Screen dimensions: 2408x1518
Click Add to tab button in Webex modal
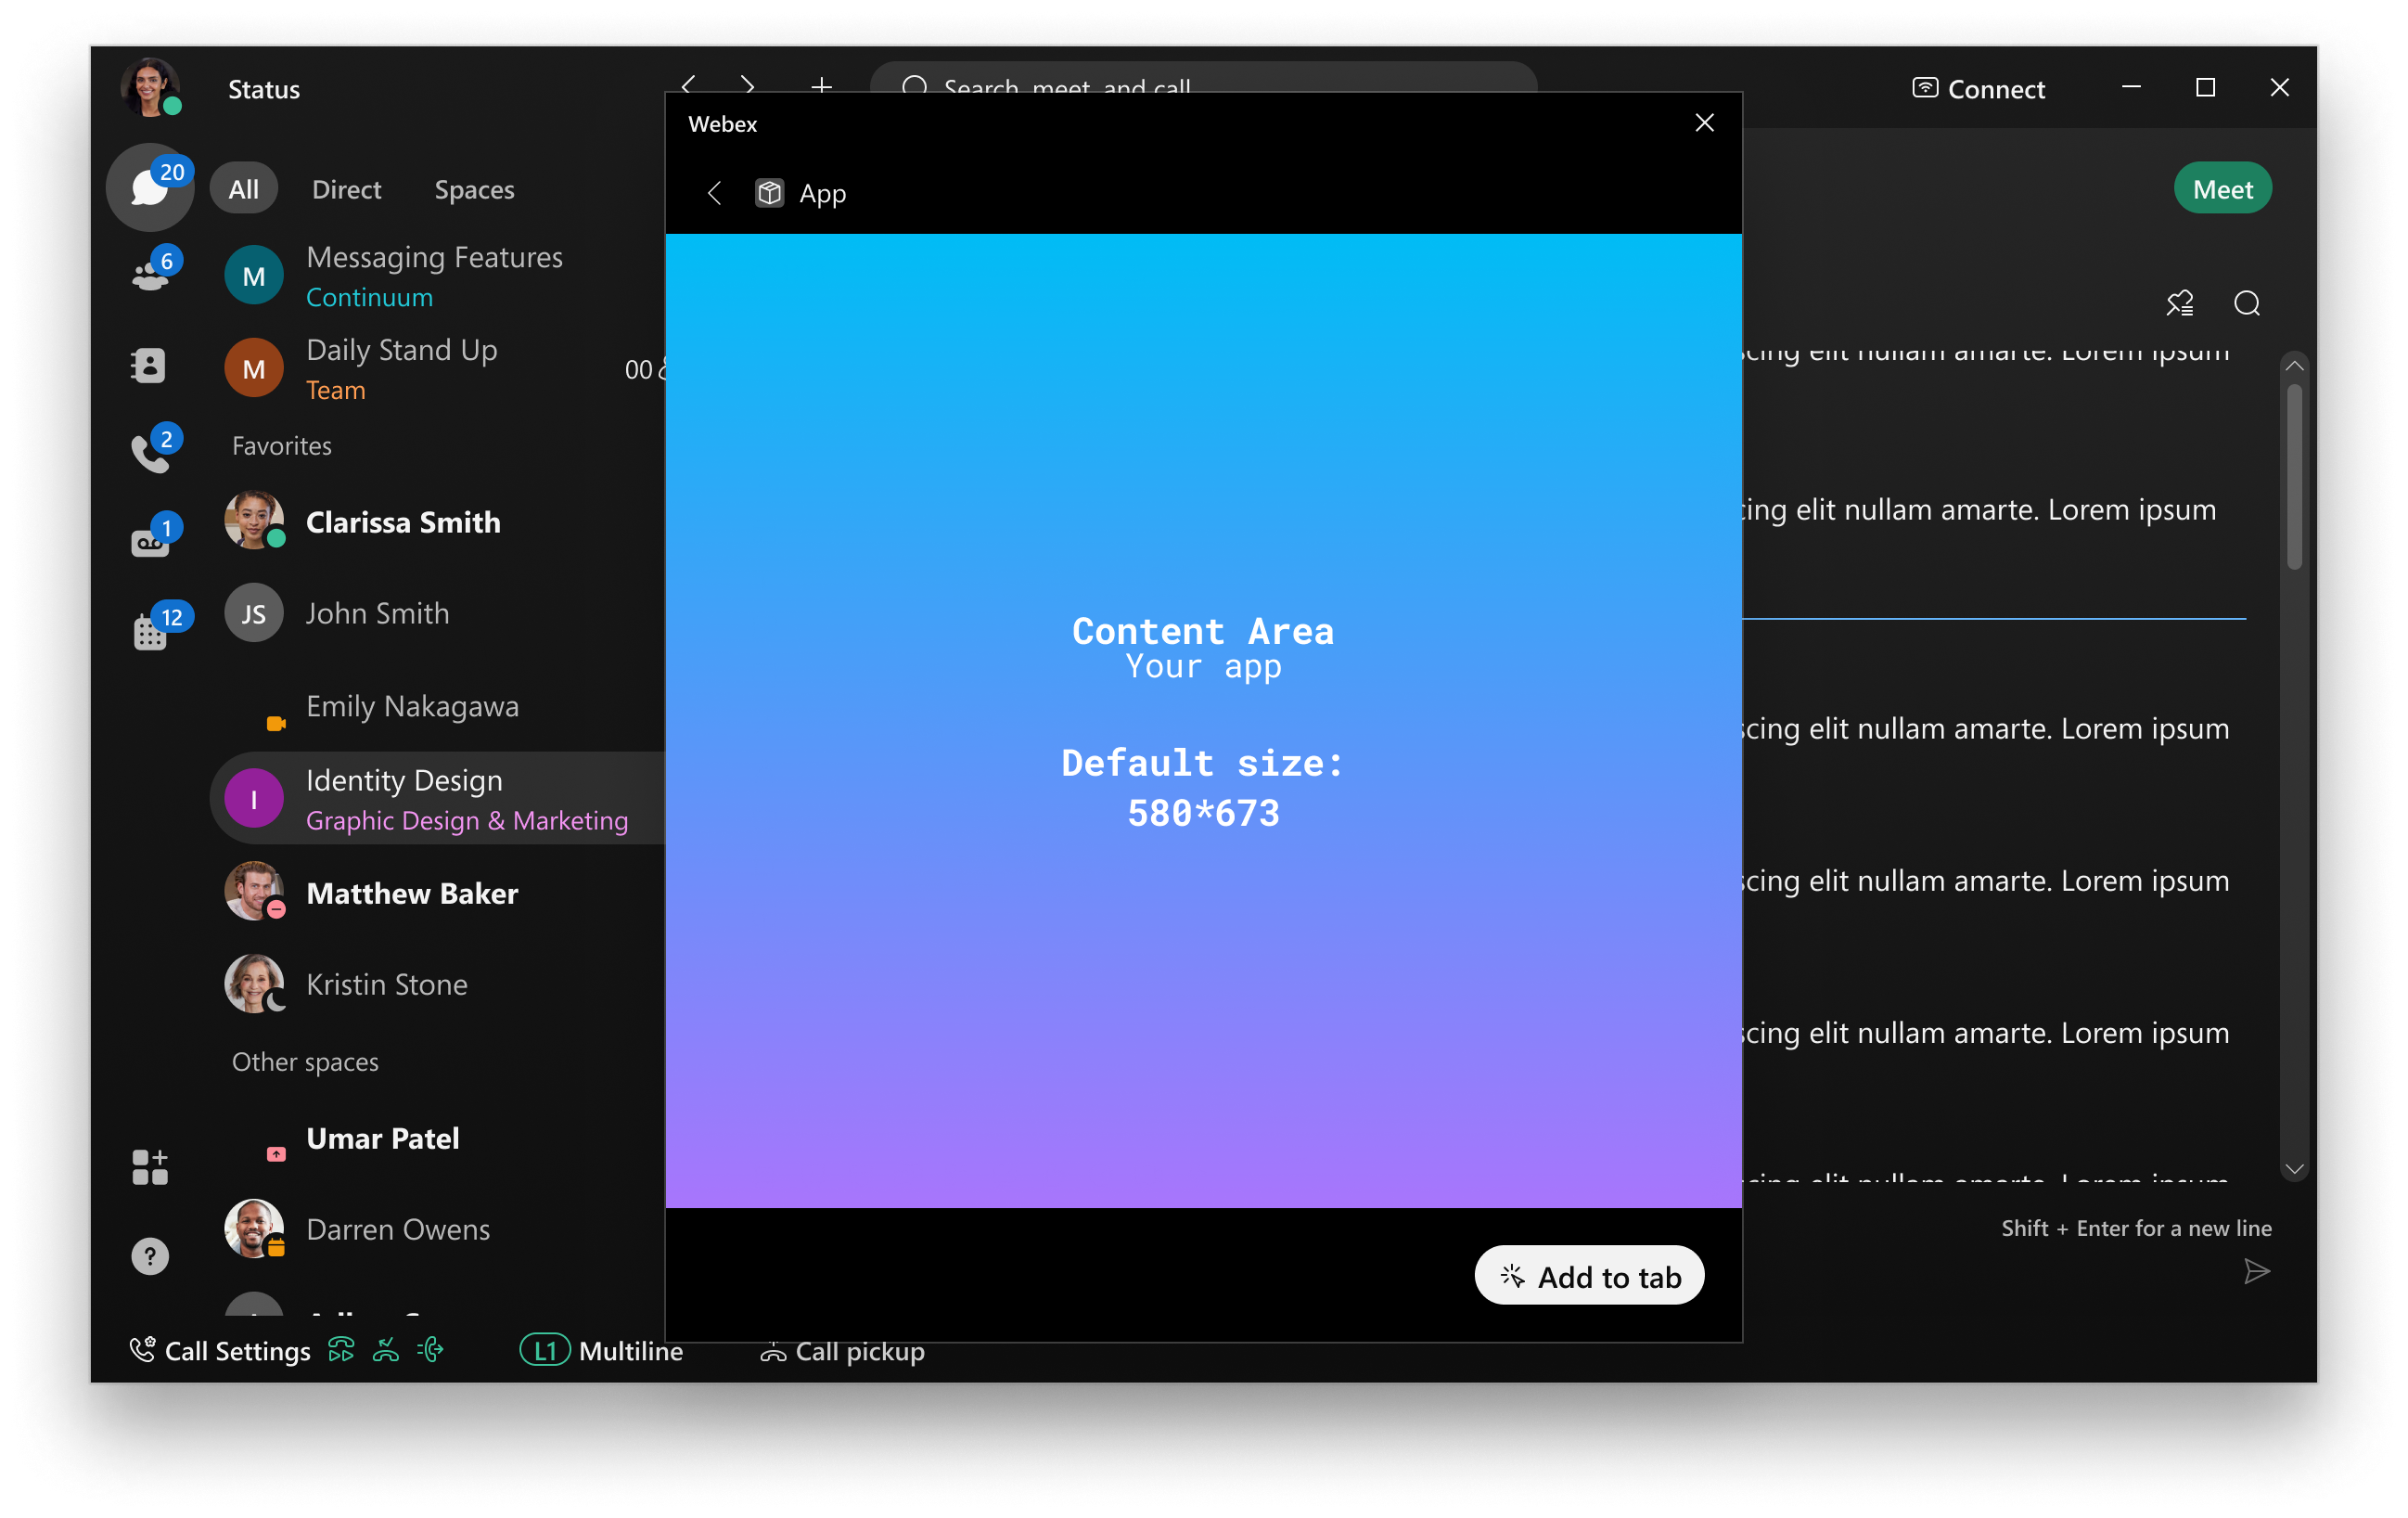pos(1587,1275)
